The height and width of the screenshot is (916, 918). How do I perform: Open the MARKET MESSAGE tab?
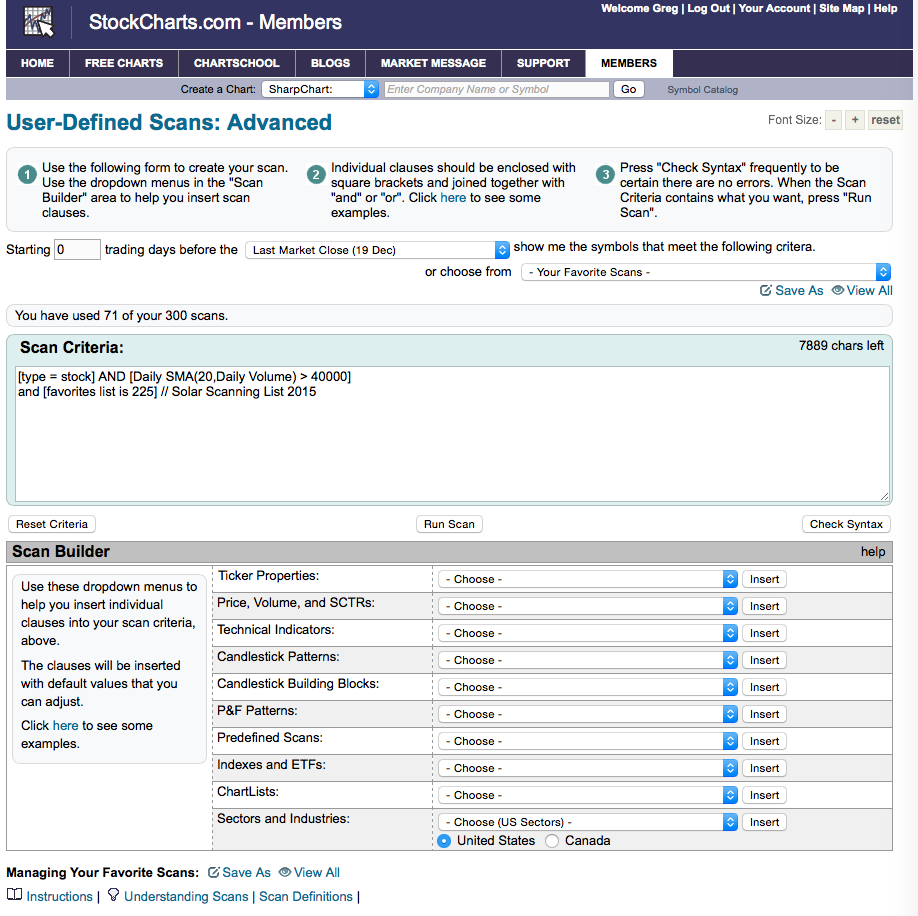(x=433, y=63)
